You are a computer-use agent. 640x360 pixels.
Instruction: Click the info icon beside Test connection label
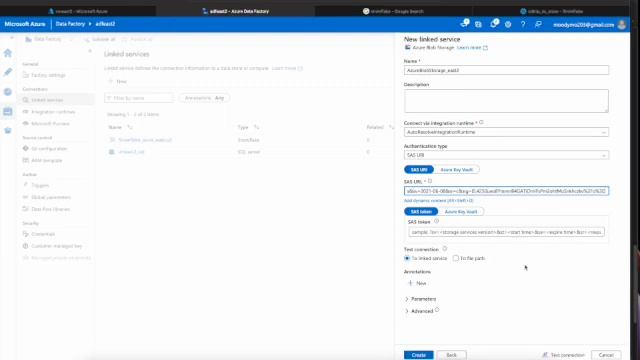[444, 249]
